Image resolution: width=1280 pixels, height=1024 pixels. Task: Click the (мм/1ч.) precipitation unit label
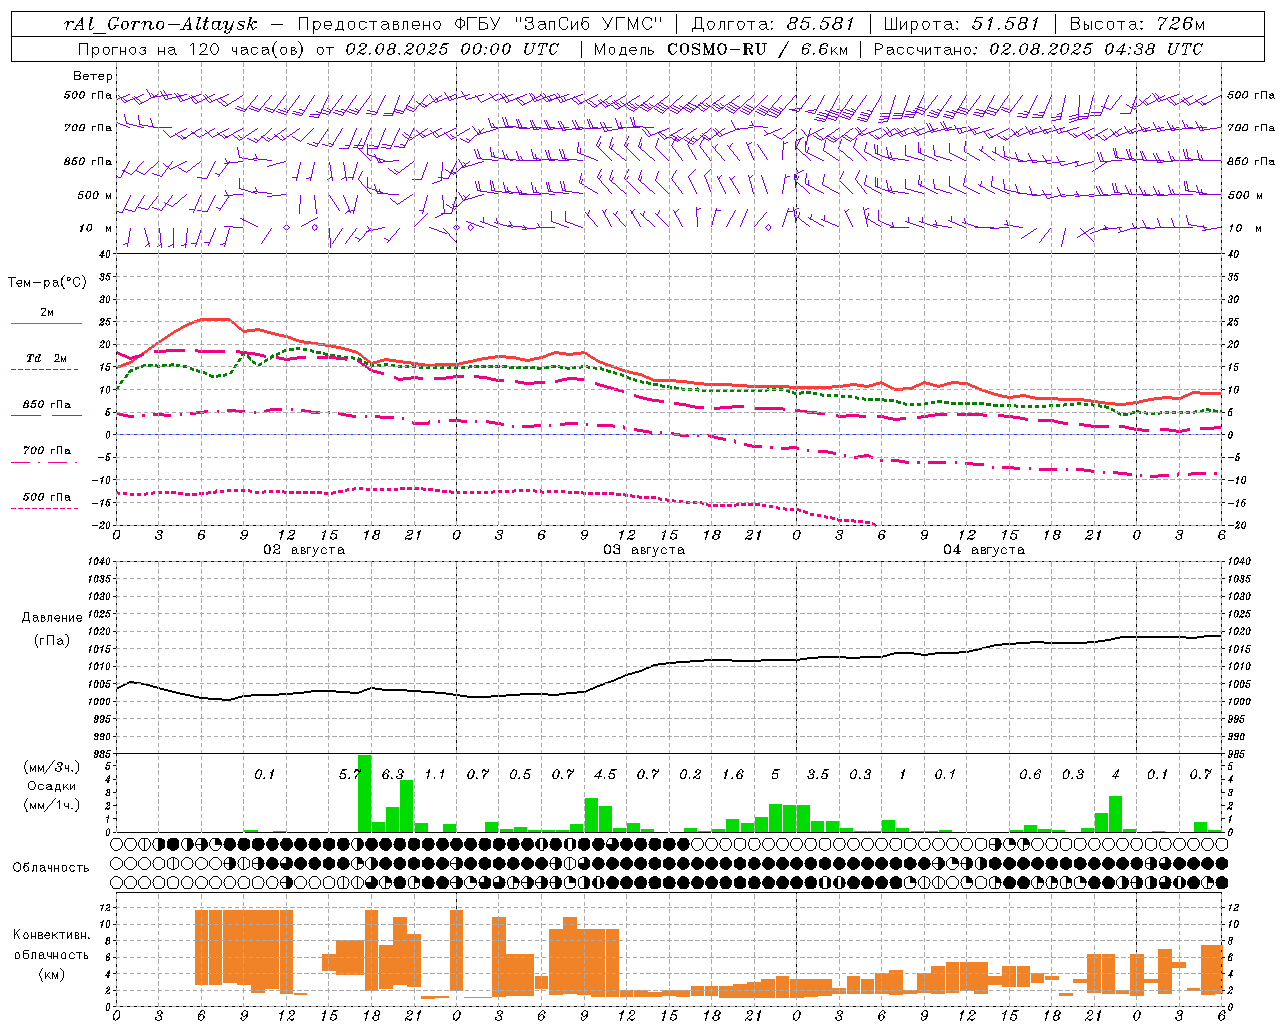click(x=52, y=805)
